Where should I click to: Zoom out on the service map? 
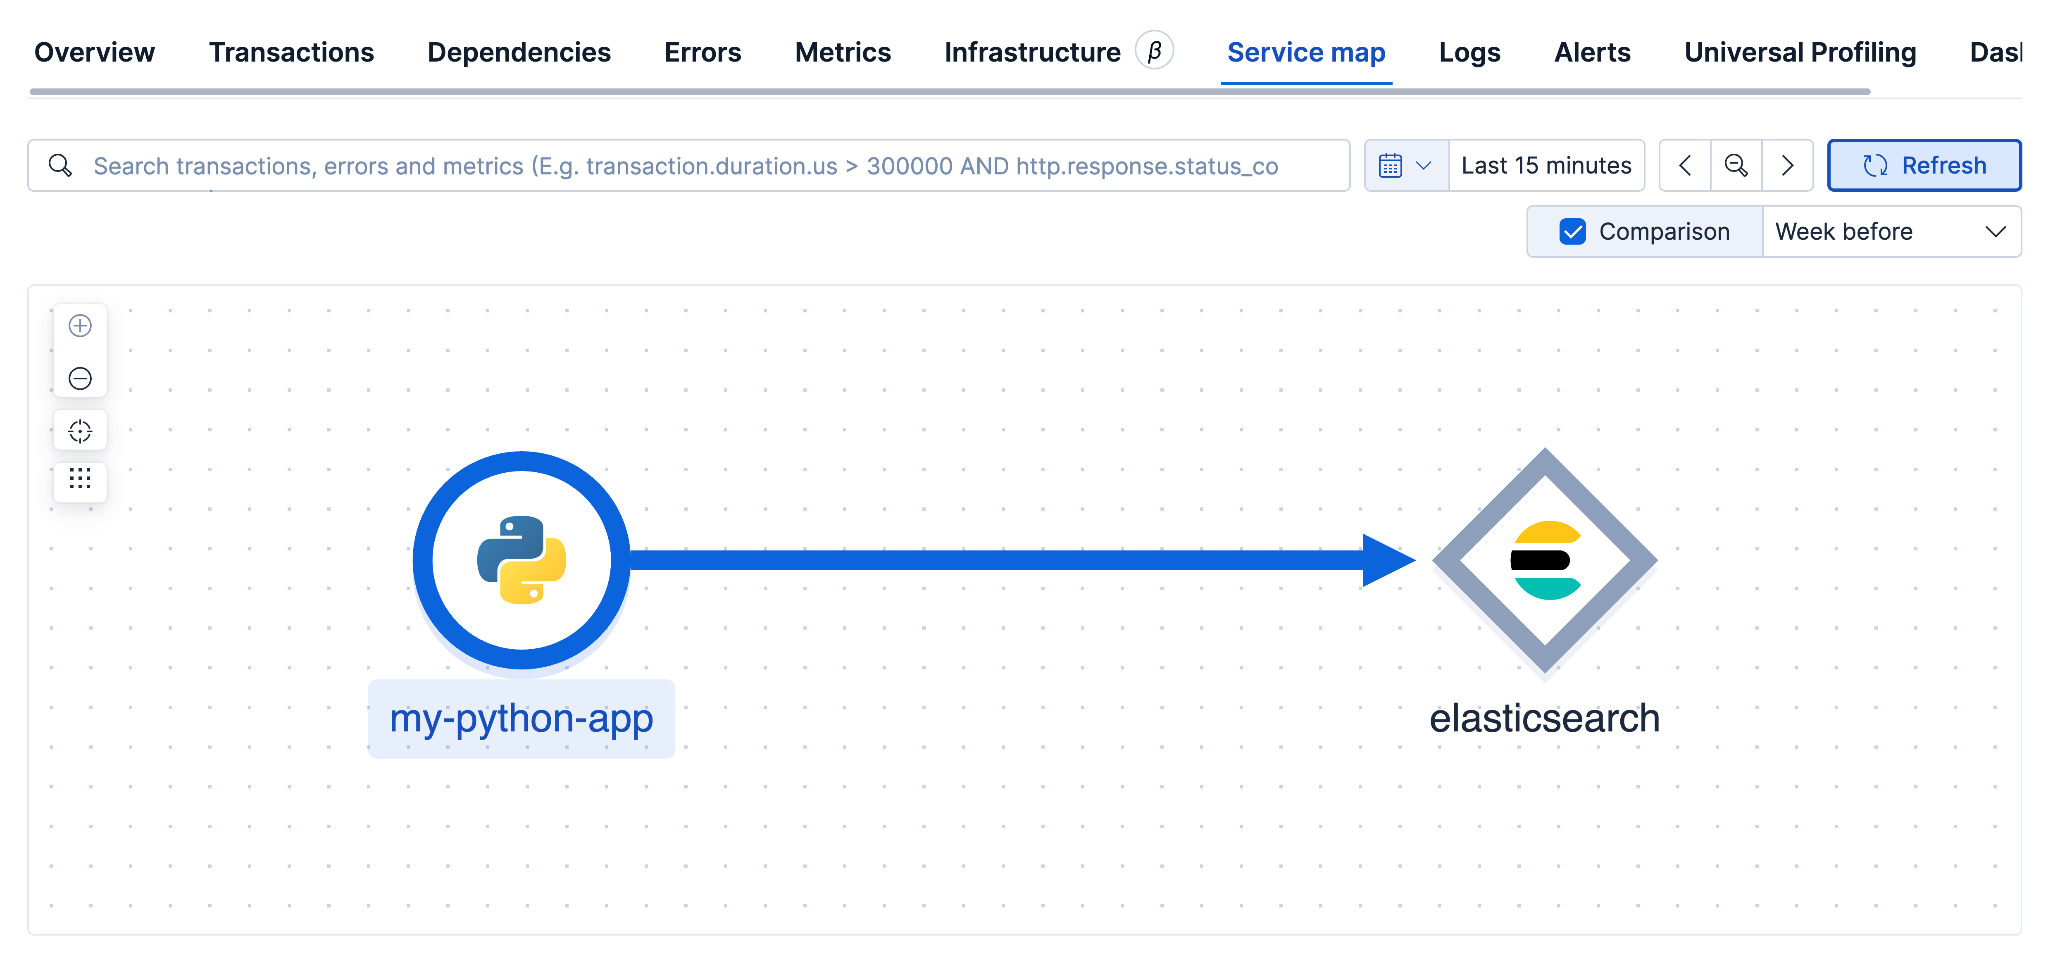click(80, 378)
